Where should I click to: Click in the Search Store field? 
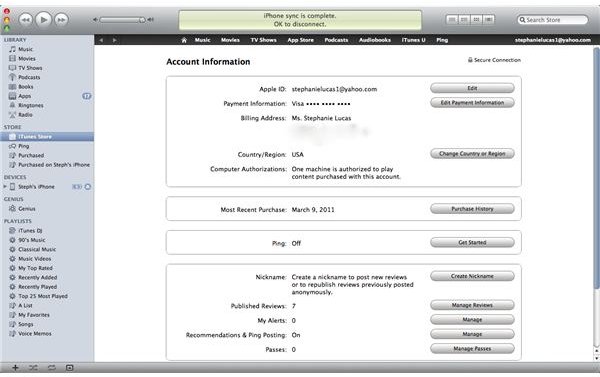(x=552, y=20)
